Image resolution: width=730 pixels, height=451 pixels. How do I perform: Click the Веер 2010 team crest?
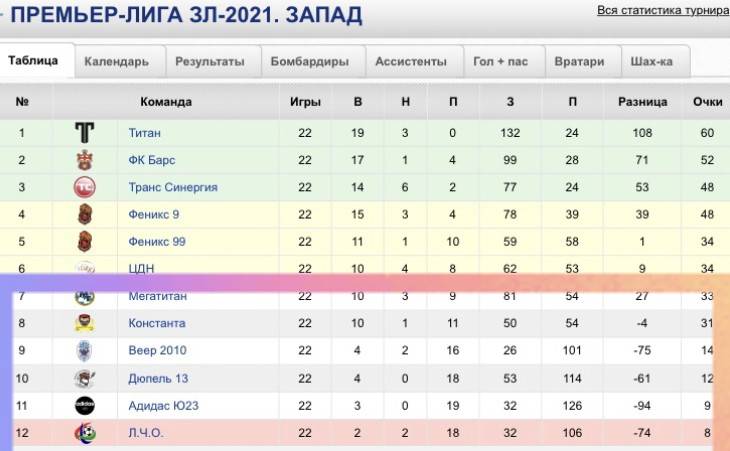[85, 350]
